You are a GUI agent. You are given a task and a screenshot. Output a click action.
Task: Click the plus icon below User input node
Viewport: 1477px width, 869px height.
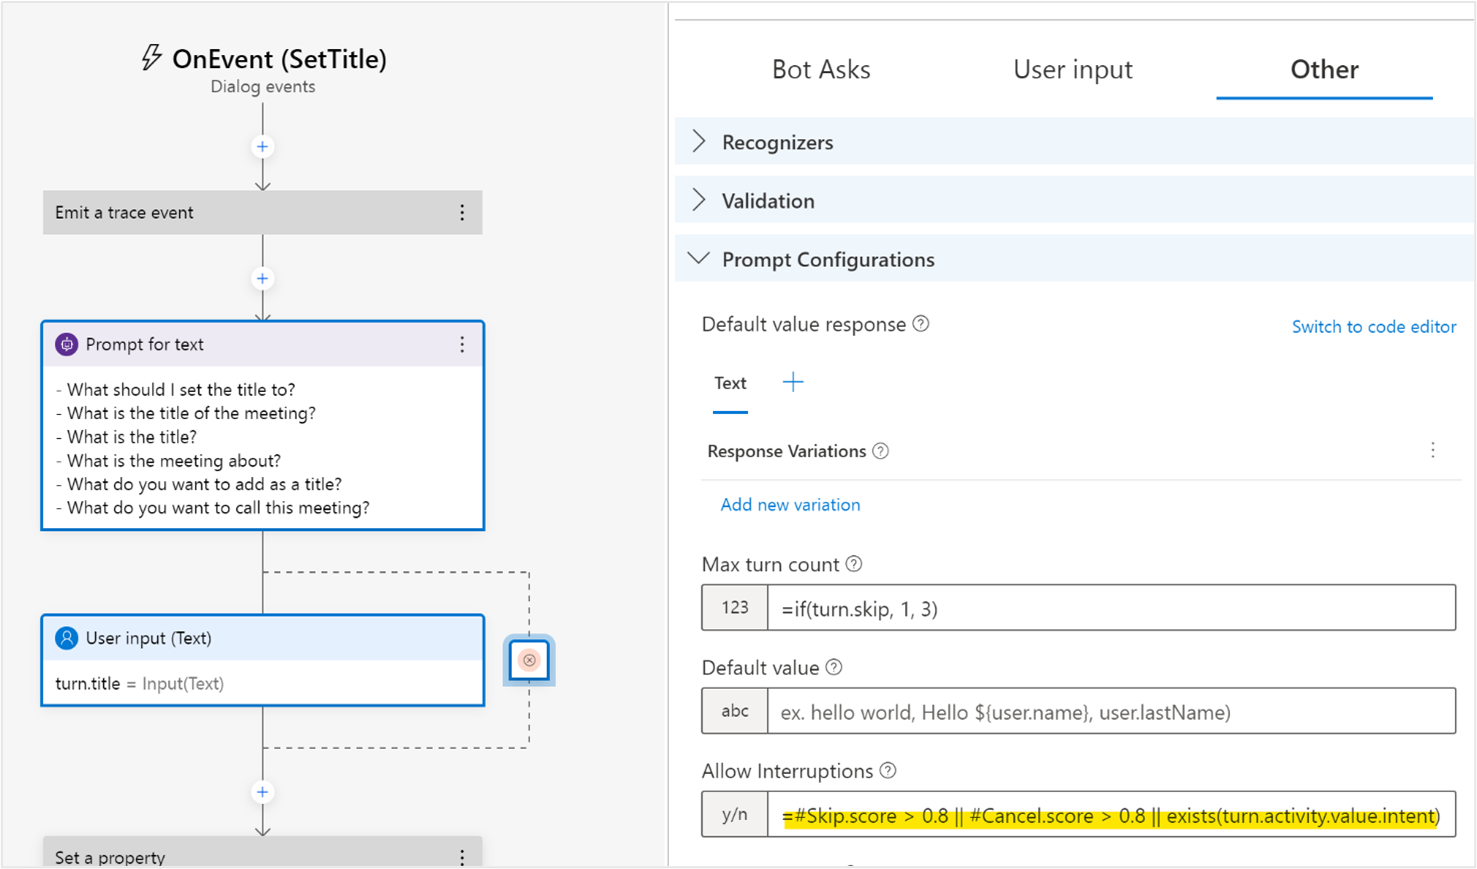click(262, 792)
